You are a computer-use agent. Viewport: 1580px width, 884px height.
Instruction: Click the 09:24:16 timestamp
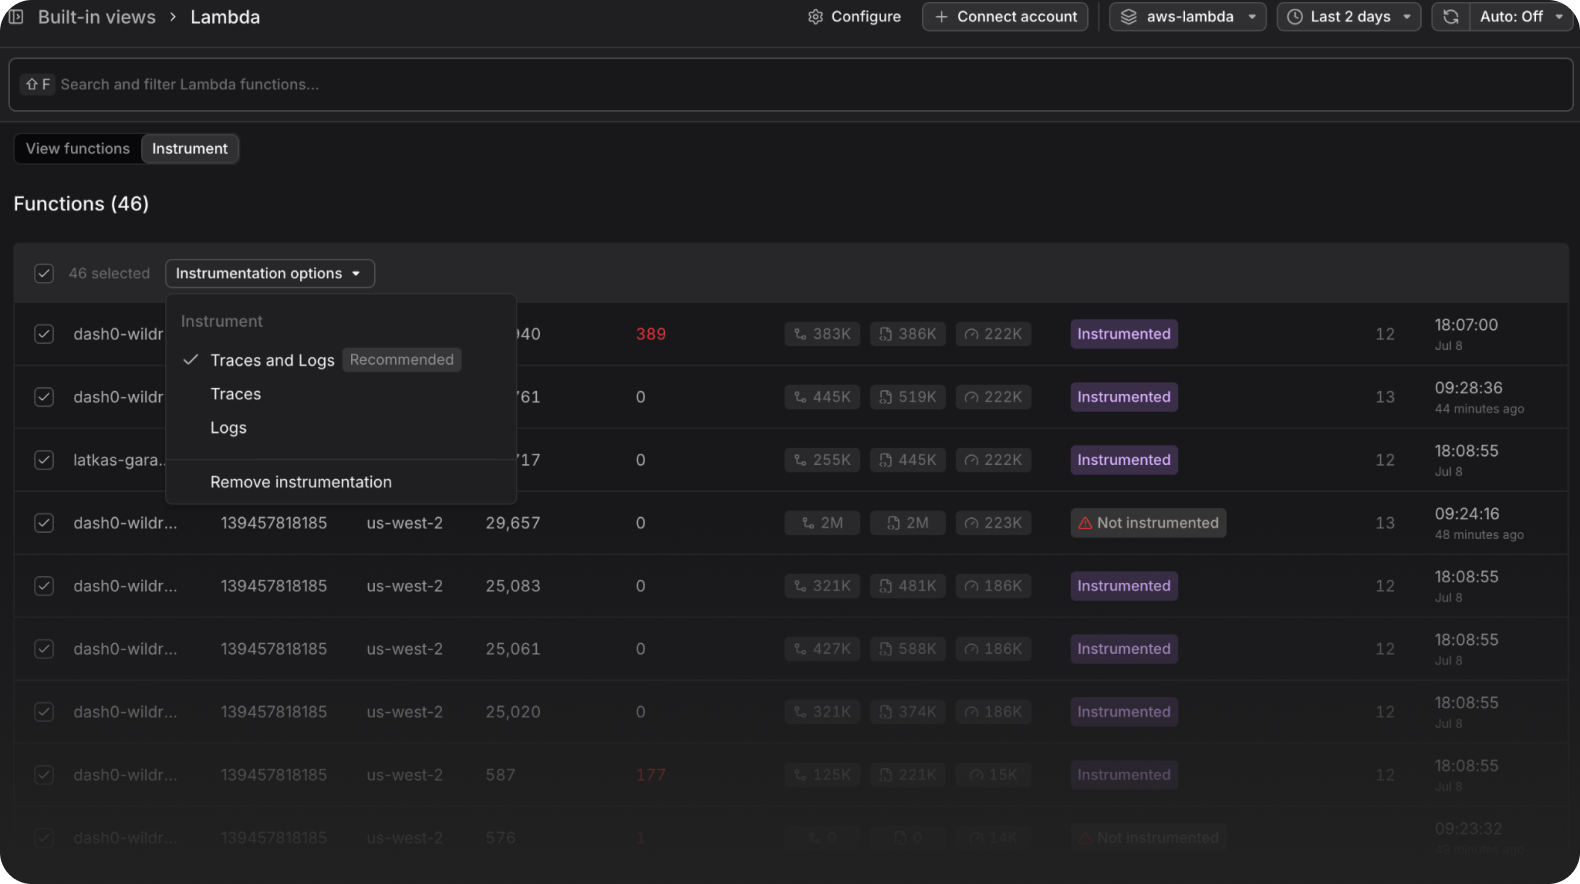click(1467, 514)
